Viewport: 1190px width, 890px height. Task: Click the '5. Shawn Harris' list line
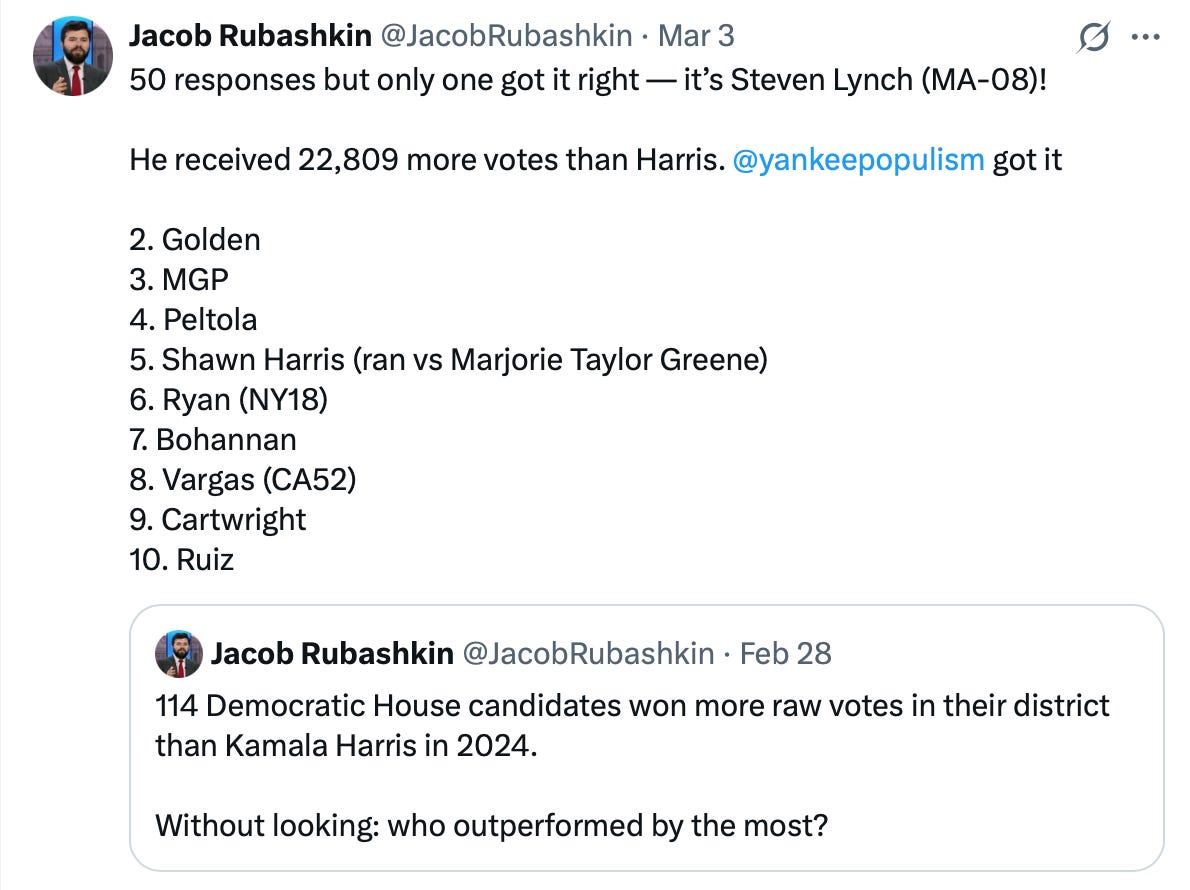448,360
